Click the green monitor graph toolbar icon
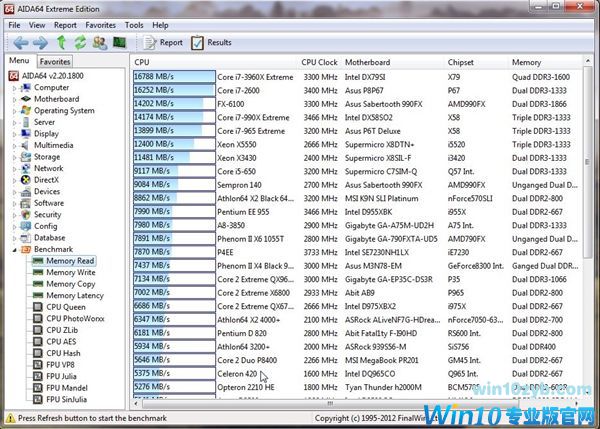 120,43
